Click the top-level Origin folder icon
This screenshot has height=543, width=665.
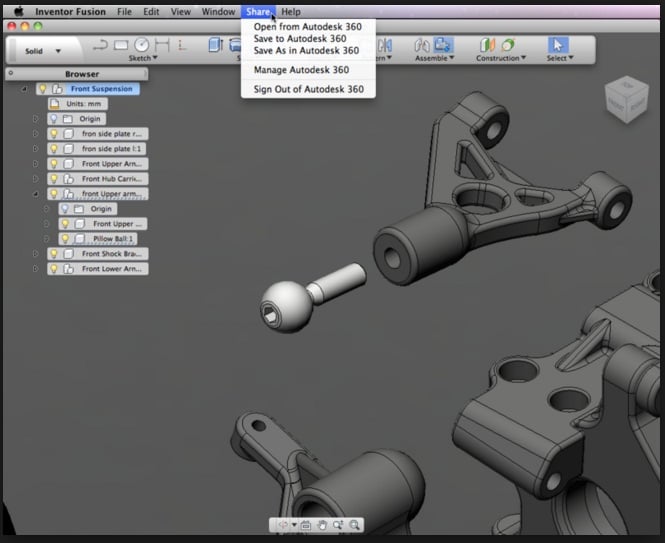click(67, 119)
